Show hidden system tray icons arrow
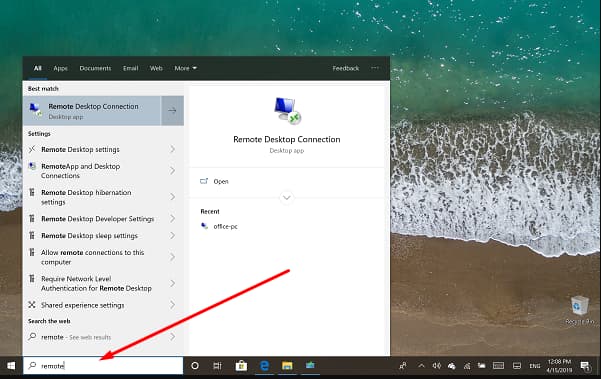This screenshot has height=379, width=601. point(421,366)
